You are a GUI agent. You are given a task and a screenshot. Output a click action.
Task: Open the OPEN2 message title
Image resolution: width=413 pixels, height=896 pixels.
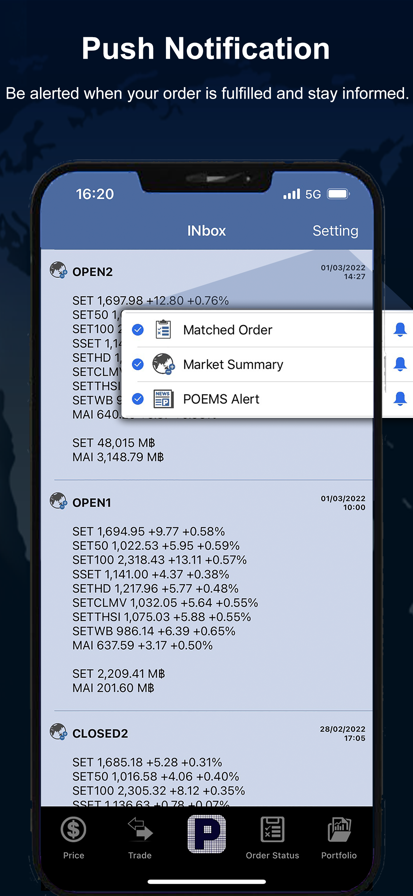tap(93, 272)
